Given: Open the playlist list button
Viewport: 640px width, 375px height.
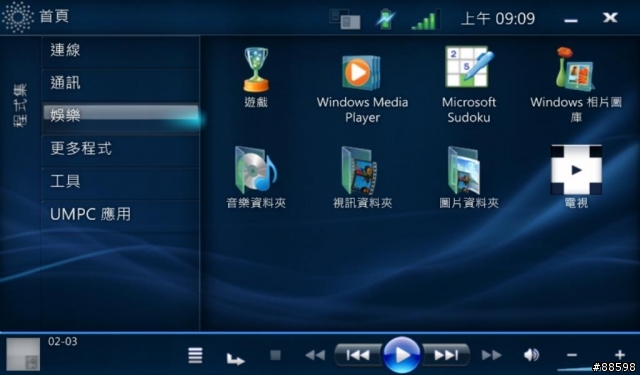Looking at the screenshot, I should 195,355.
